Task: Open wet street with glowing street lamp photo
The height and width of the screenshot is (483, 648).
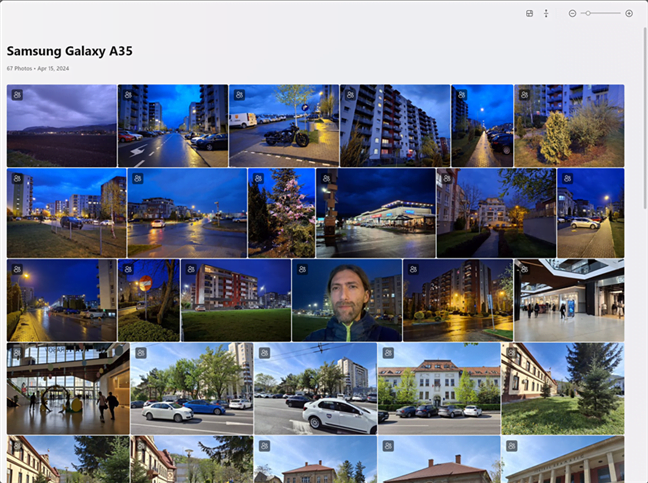Action: [x=62, y=300]
